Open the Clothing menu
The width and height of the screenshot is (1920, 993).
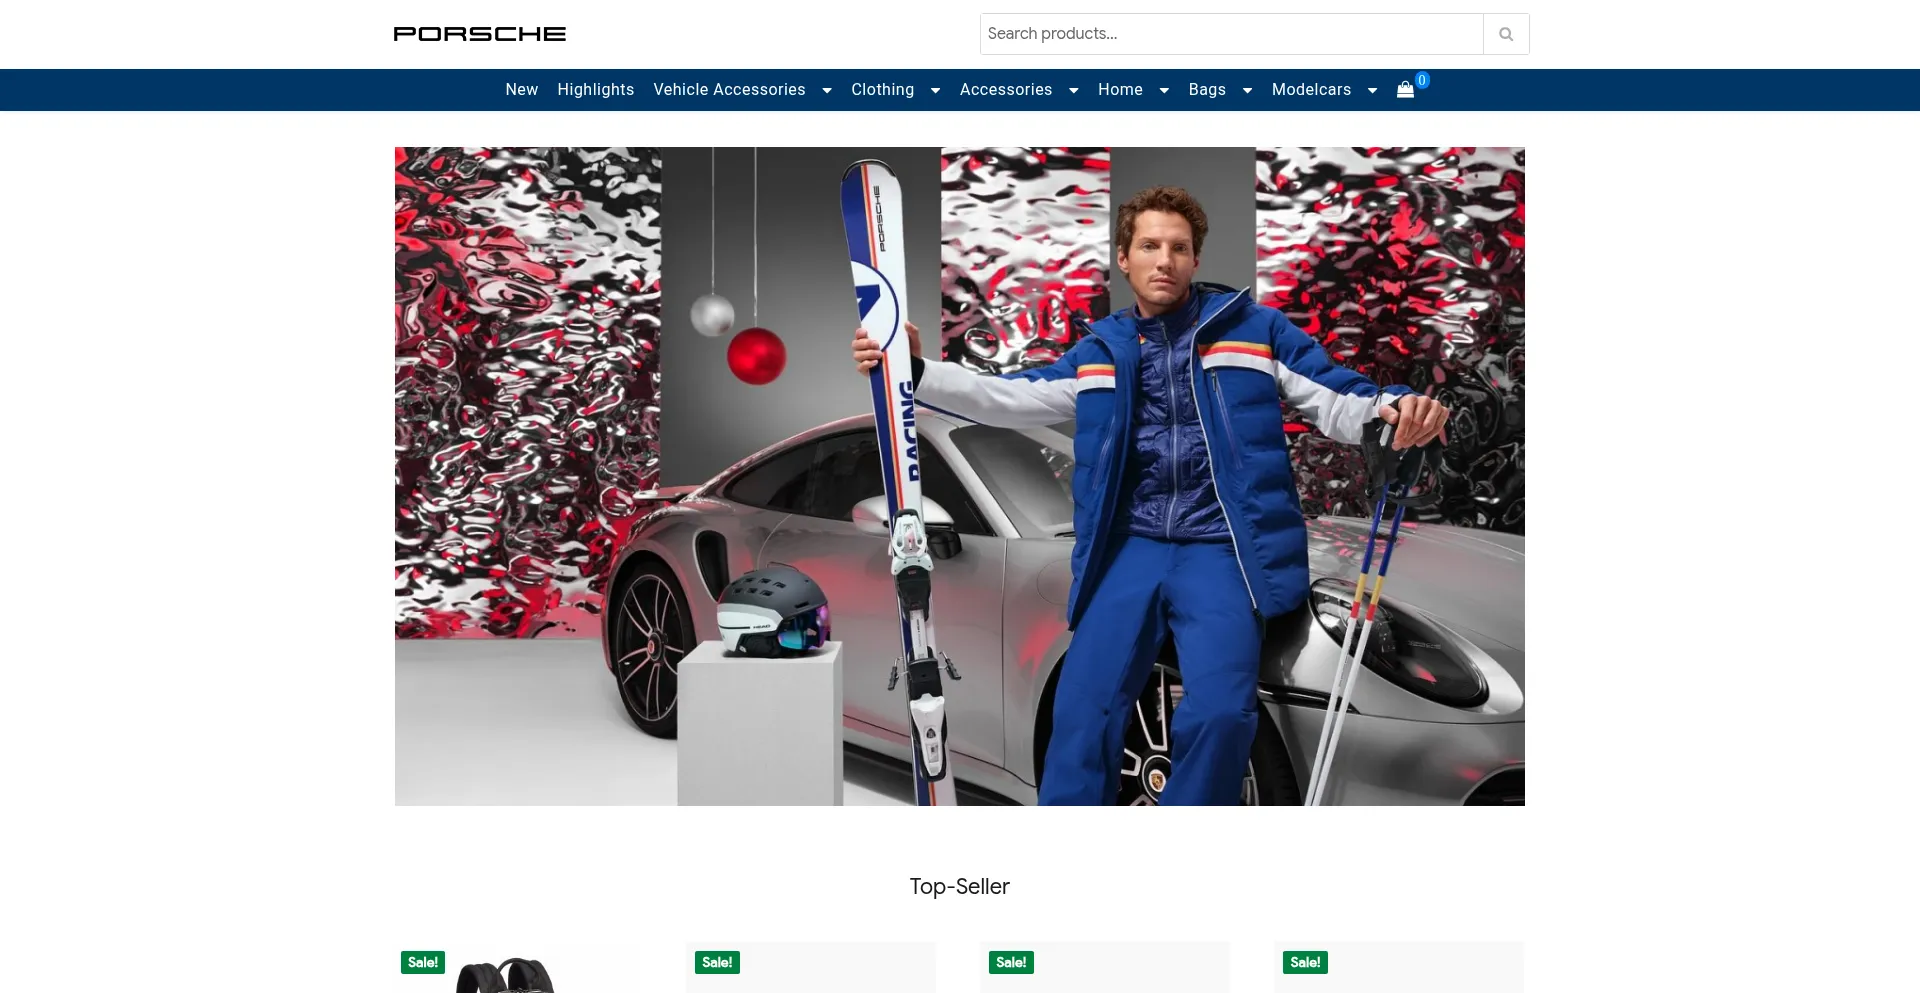[x=883, y=90]
